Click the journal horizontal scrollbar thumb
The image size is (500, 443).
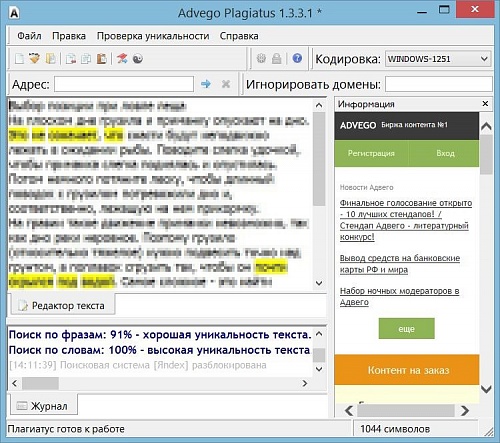pos(40,383)
